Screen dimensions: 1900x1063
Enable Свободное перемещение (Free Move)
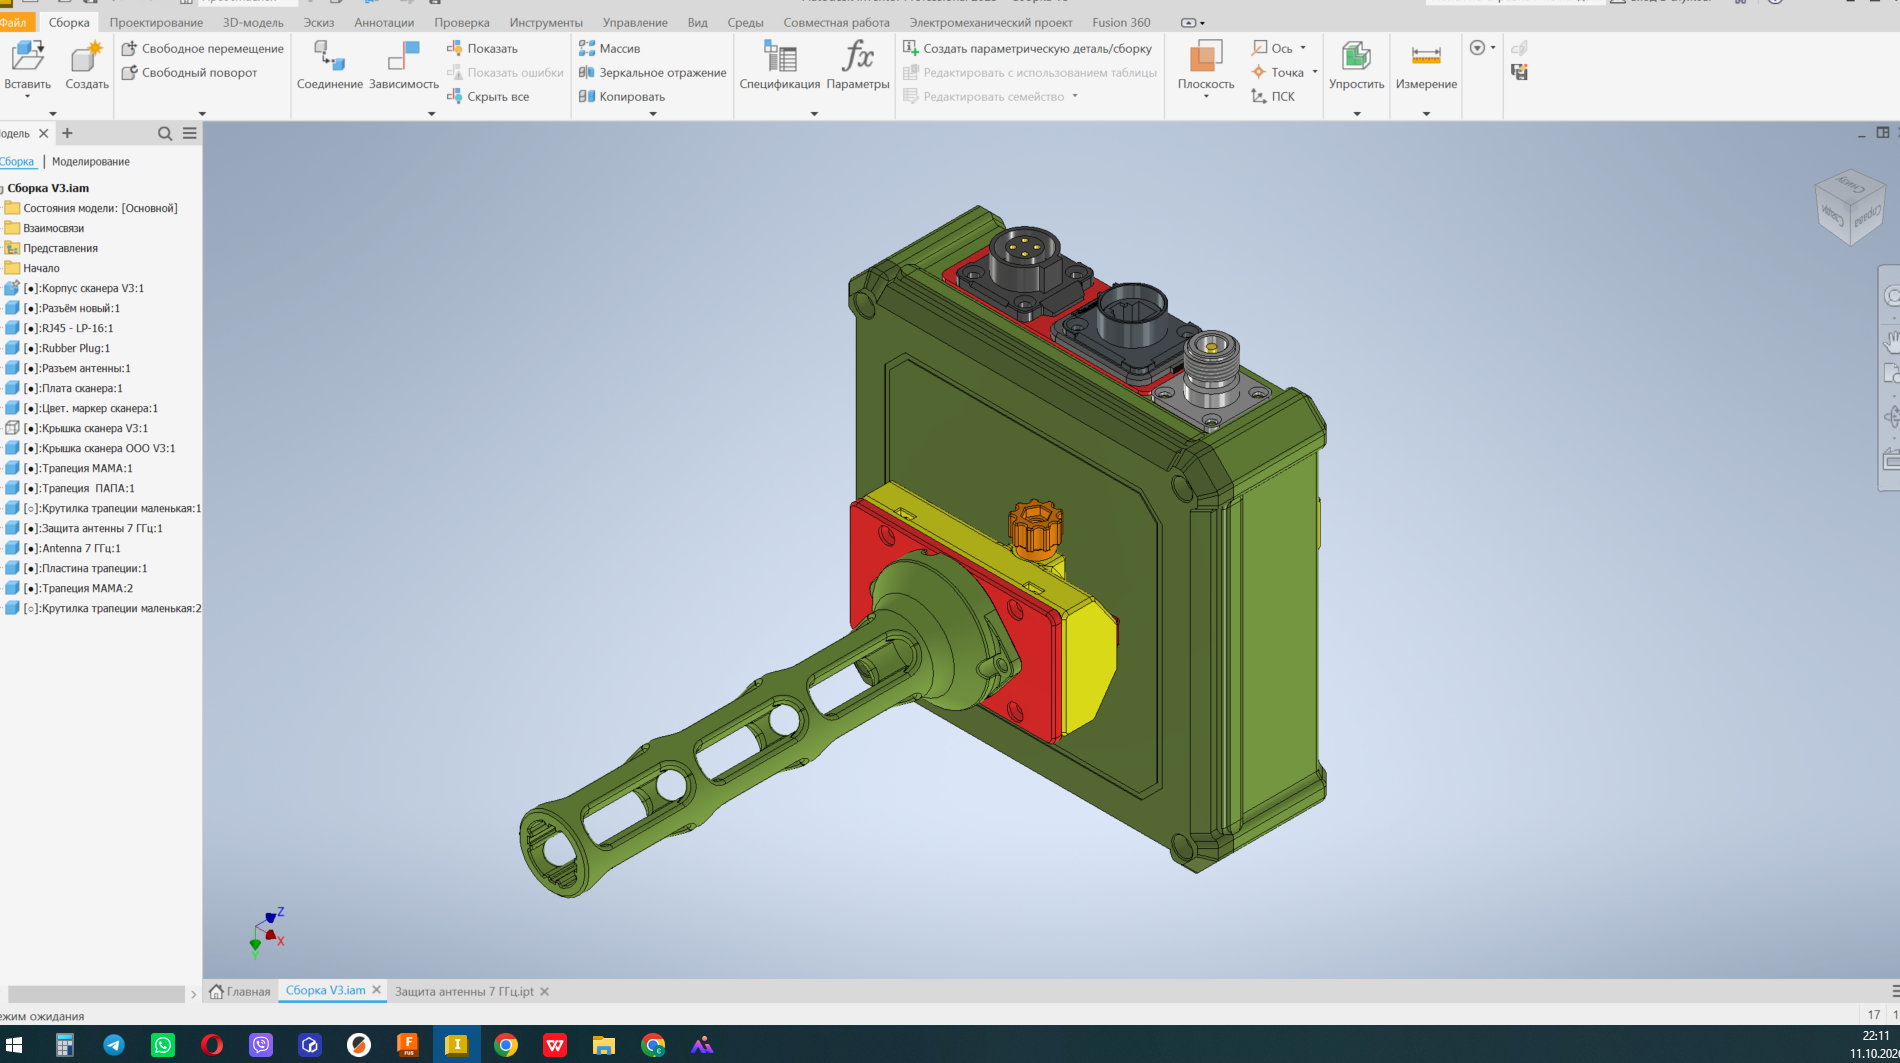tap(202, 48)
